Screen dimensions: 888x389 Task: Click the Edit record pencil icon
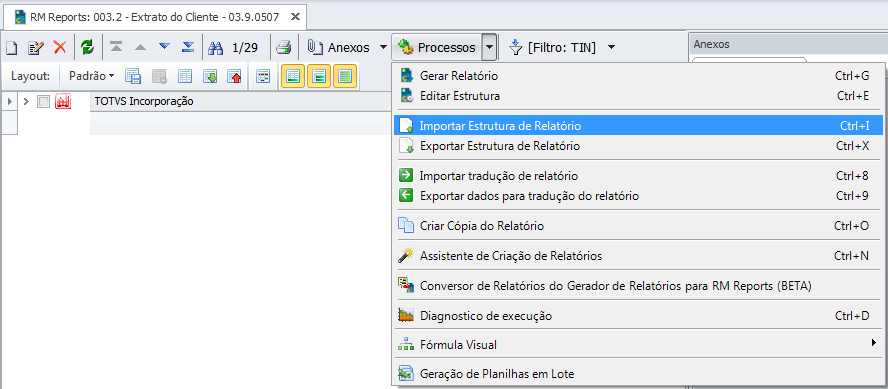36,48
